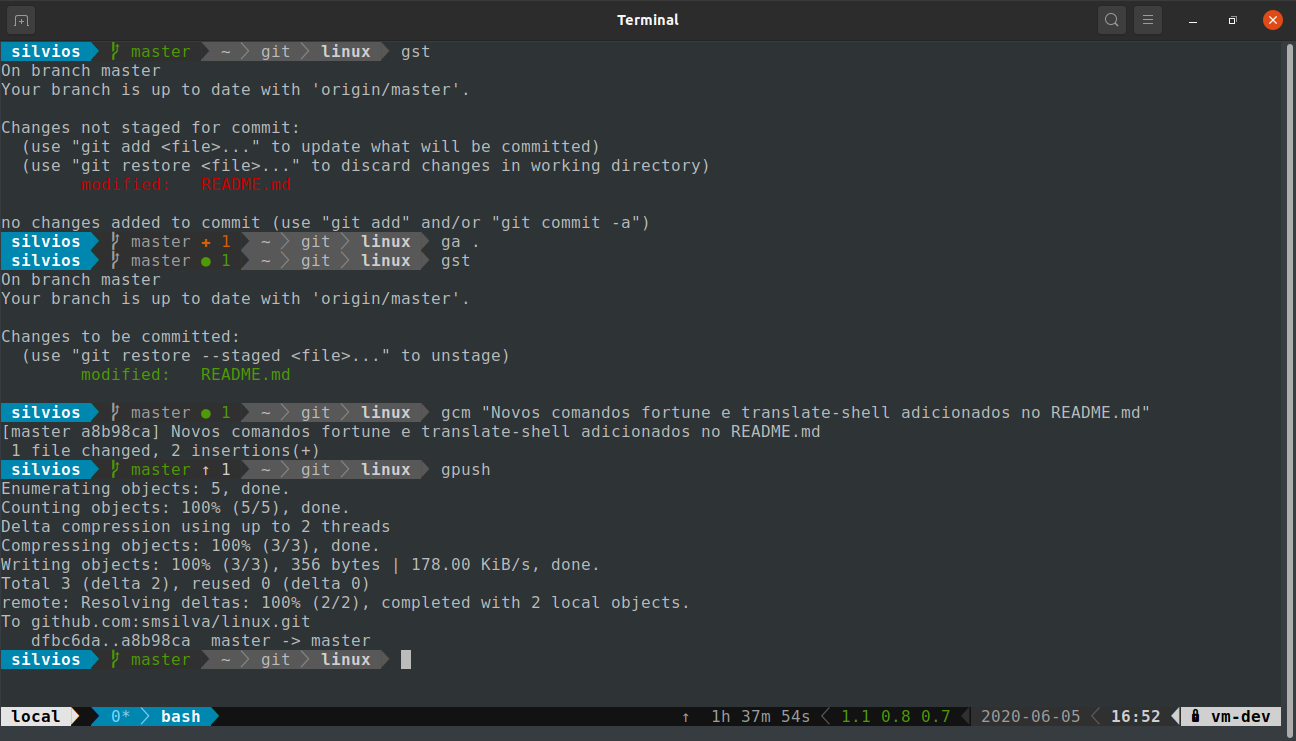Restore the Terminal window size
This screenshot has height=741, width=1296.
[x=1233, y=20]
